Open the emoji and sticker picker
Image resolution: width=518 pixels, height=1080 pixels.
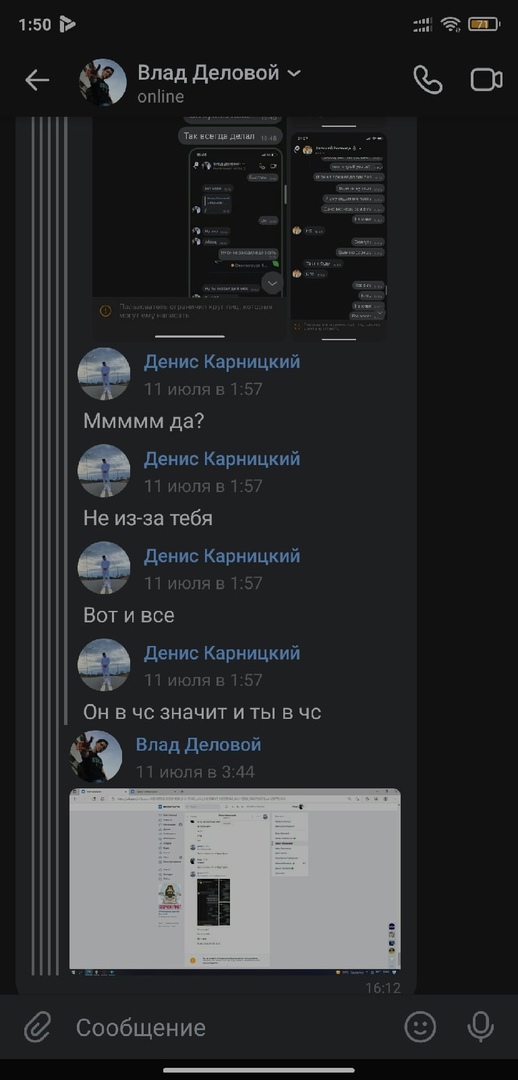coord(419,1027)
